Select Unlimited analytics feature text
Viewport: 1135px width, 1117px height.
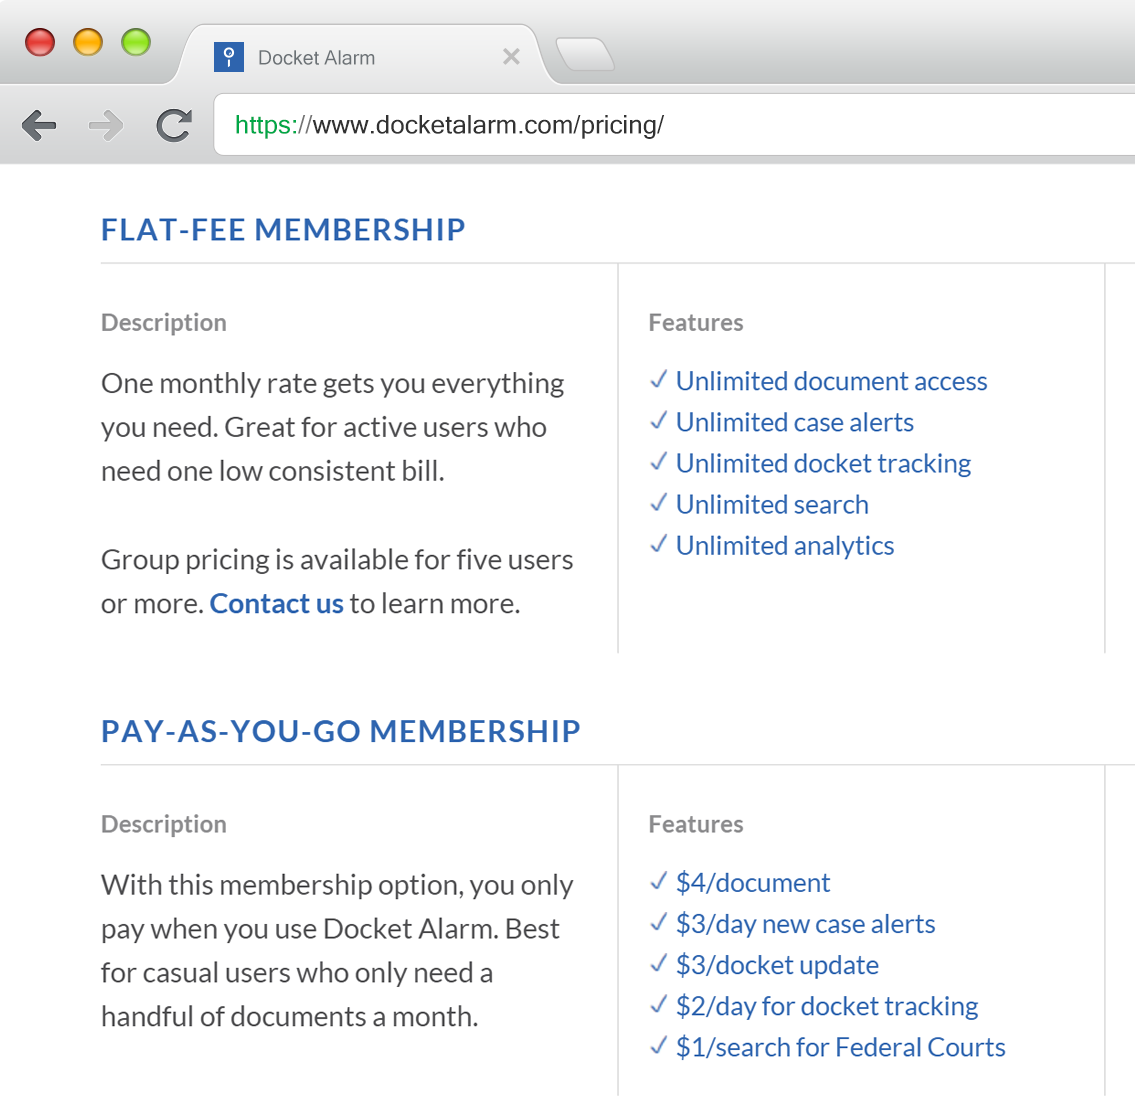pyautogui.click(x=785, y=546)
